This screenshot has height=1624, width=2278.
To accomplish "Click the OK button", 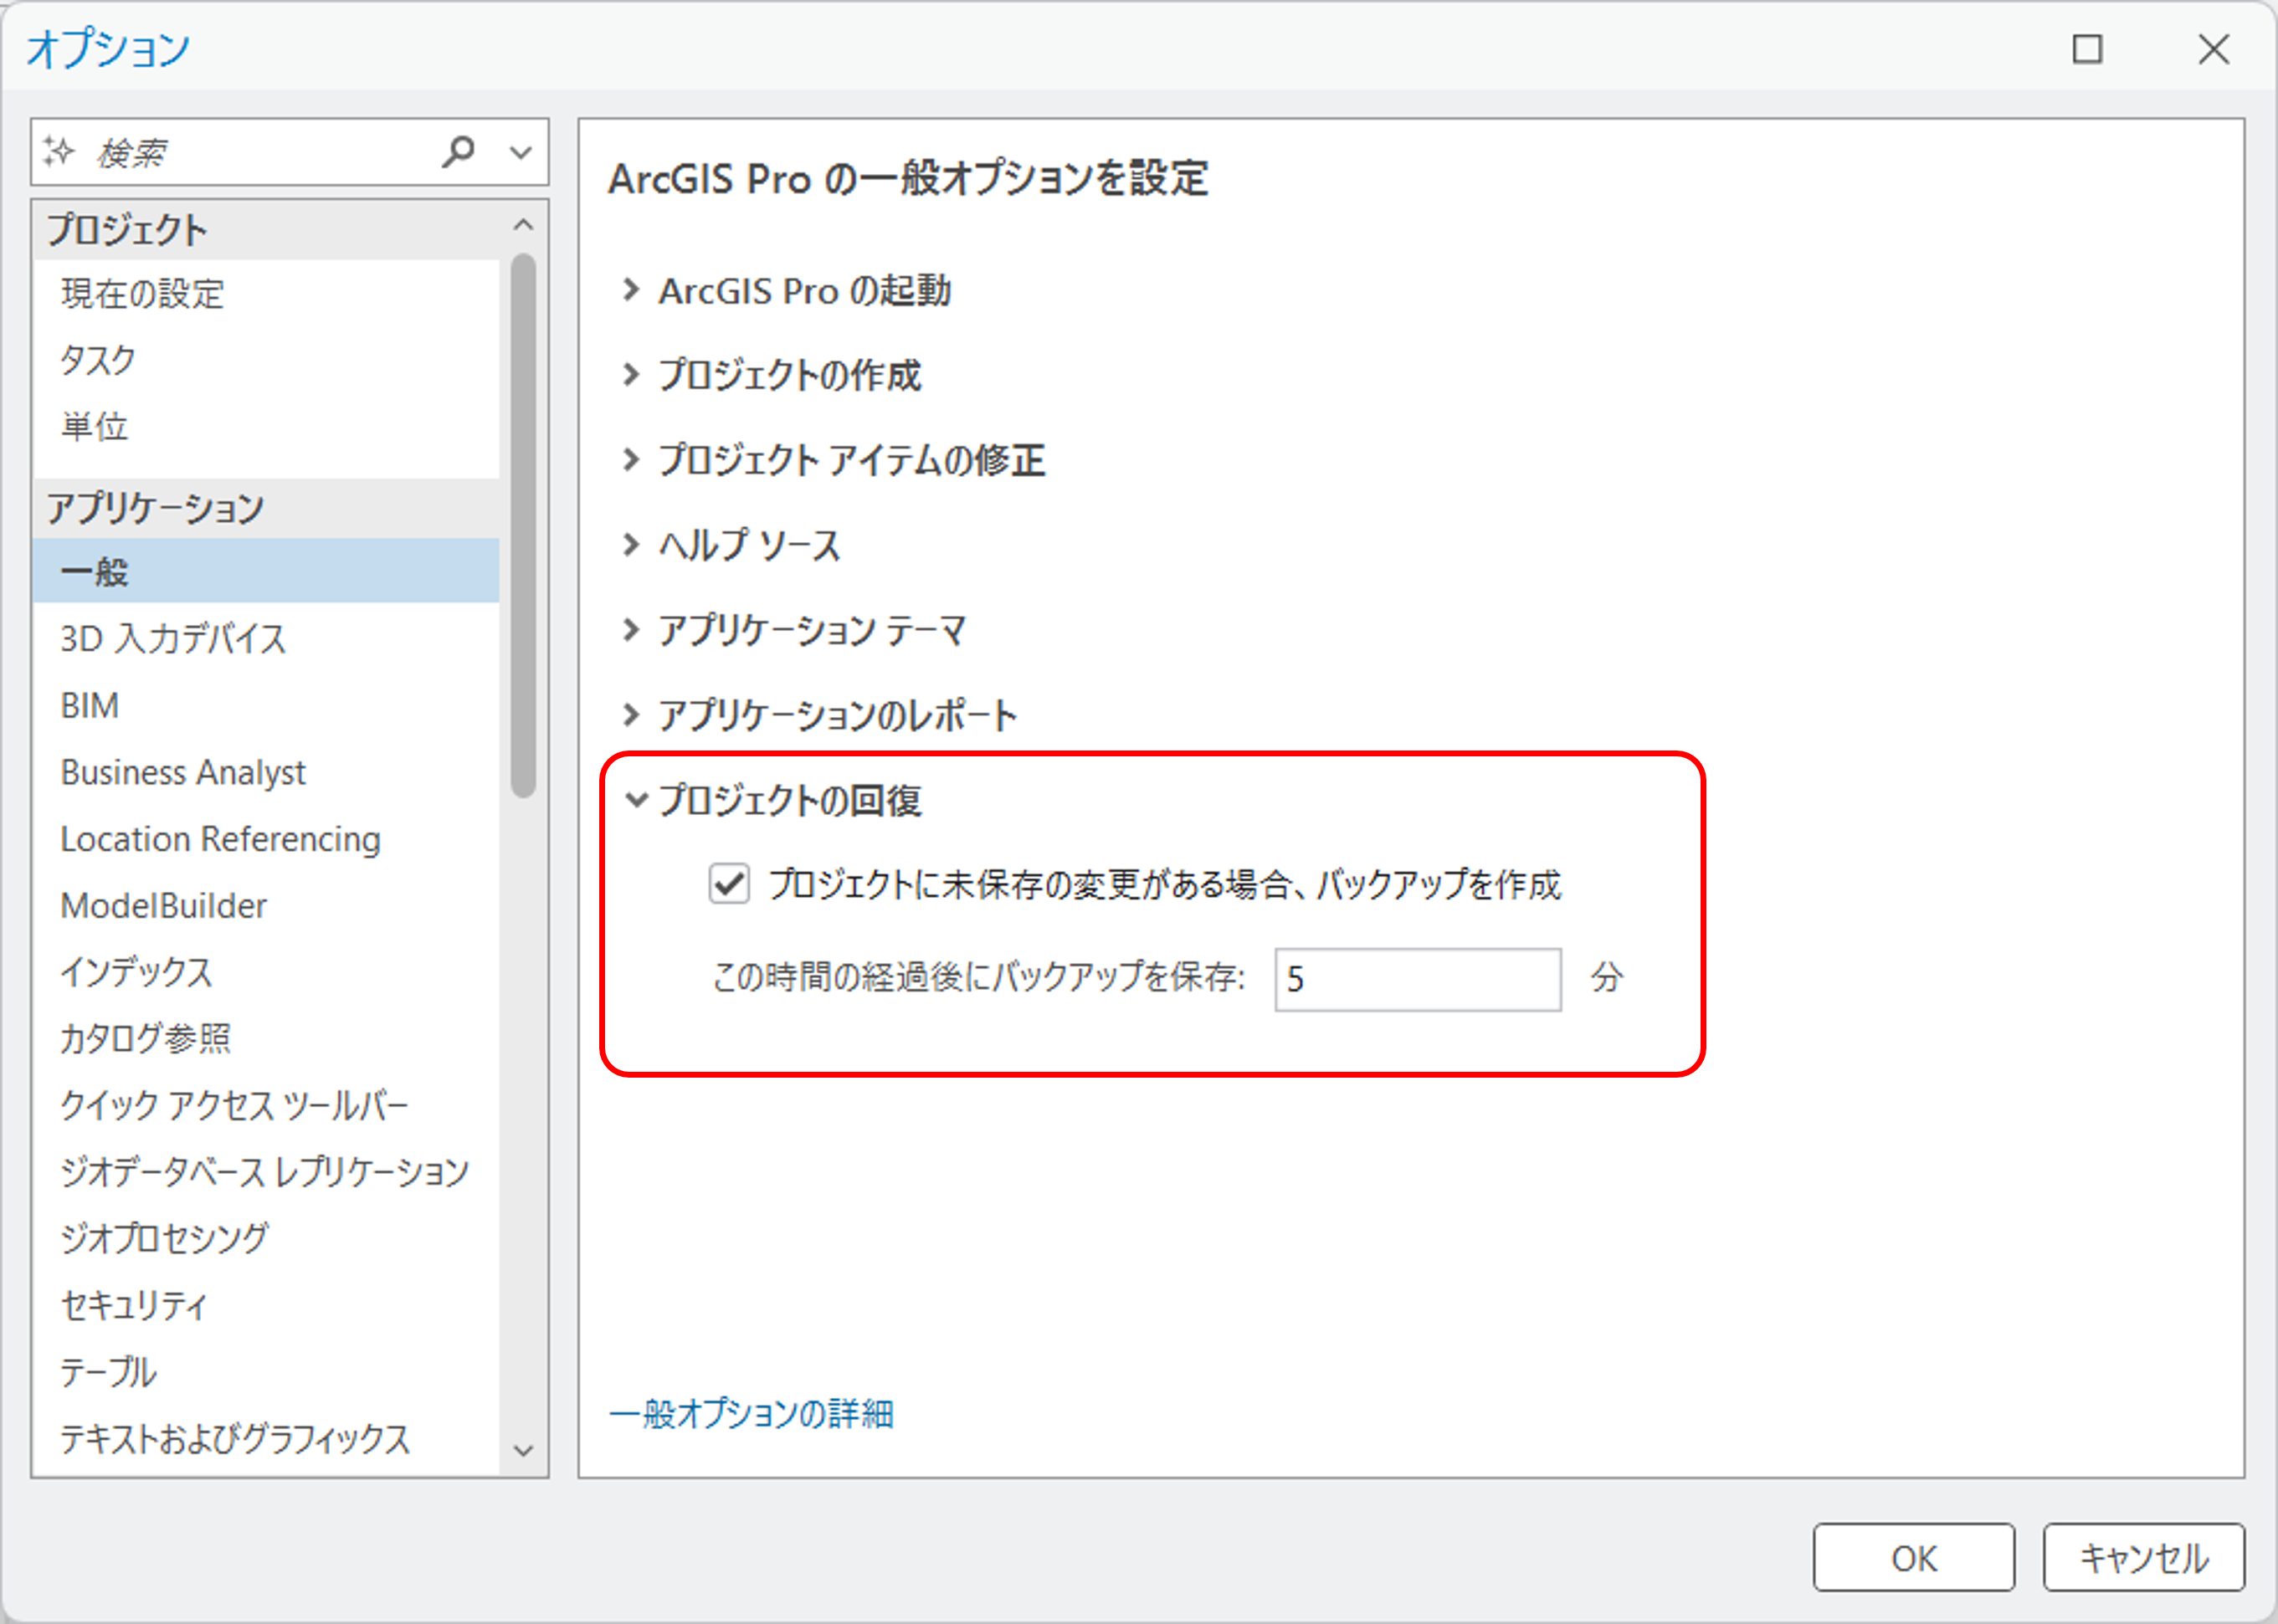I will (1912, 1558).
